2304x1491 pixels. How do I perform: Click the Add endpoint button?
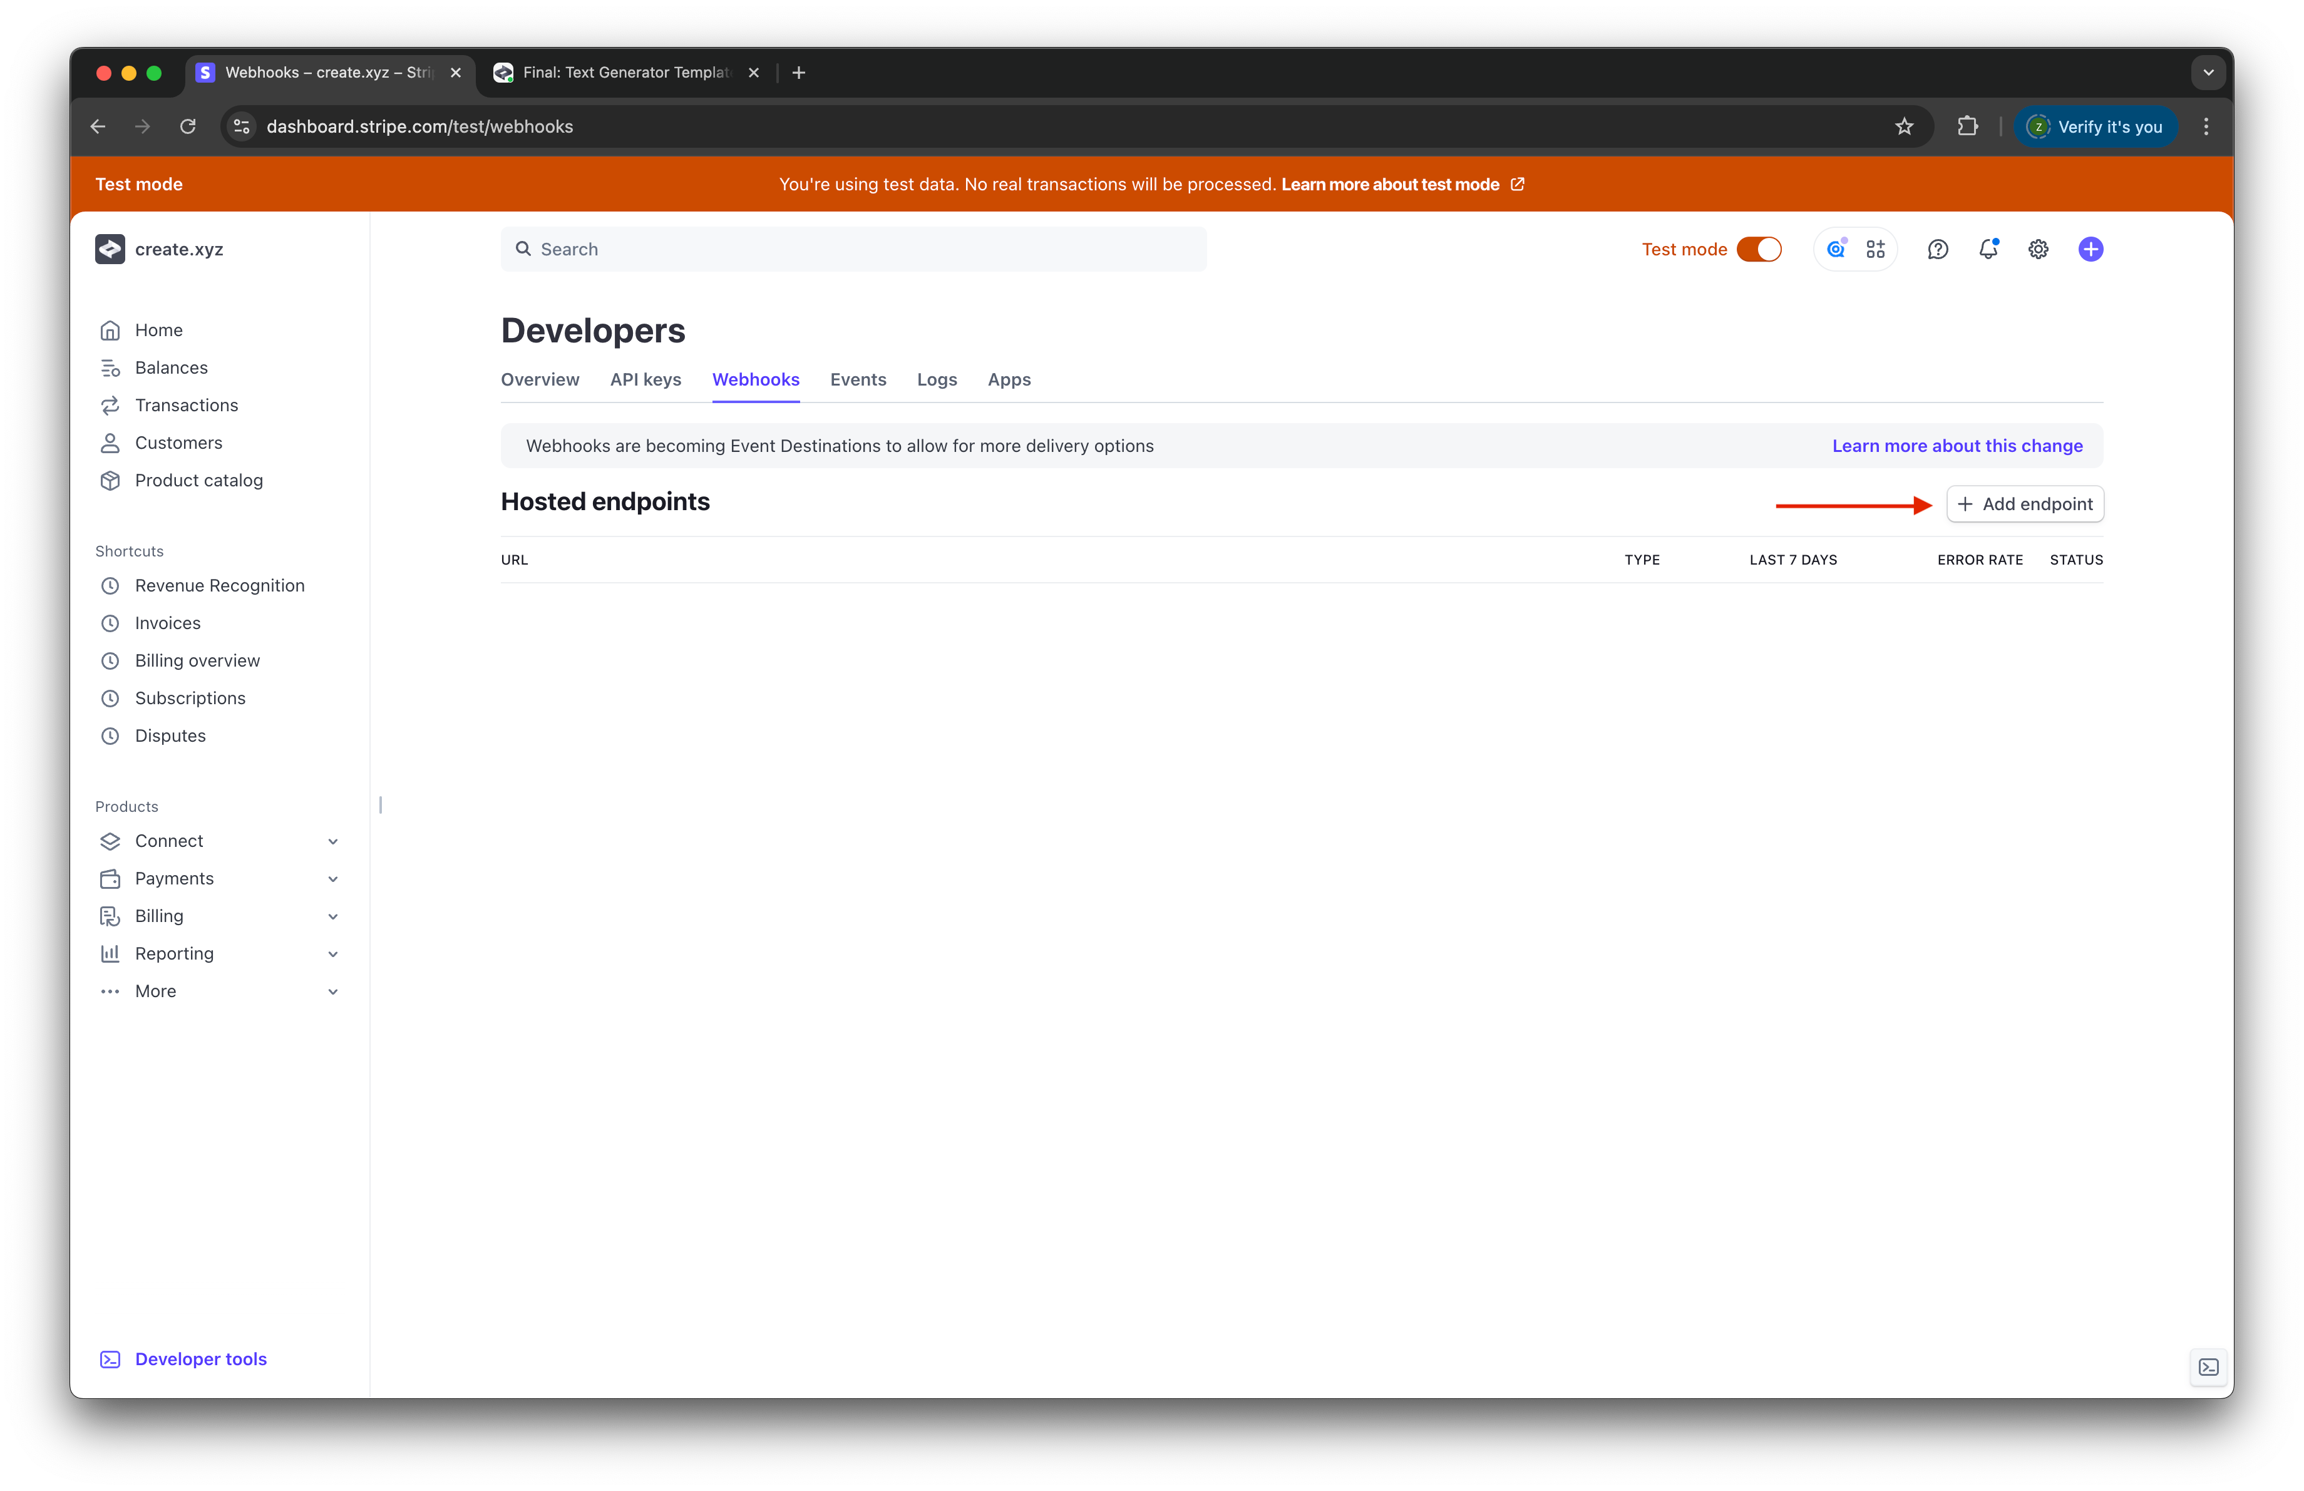coord(2025,504)
